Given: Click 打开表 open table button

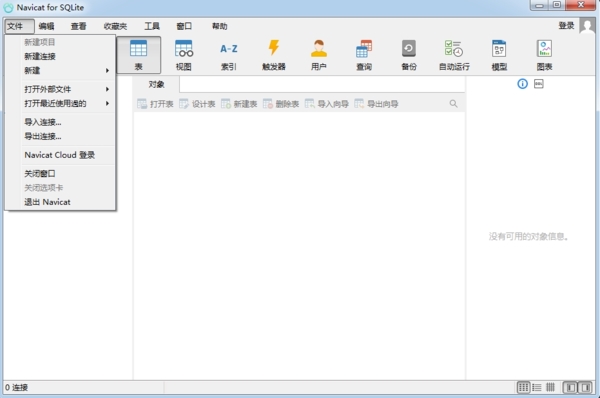Looking at the screenshot, I should pos(155,104).
